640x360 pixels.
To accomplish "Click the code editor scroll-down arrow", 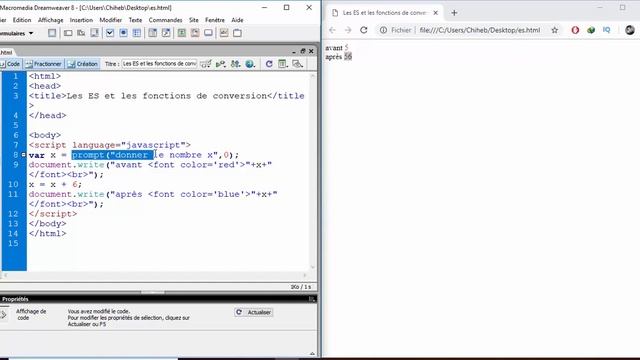I will click(x=313, y=267).
